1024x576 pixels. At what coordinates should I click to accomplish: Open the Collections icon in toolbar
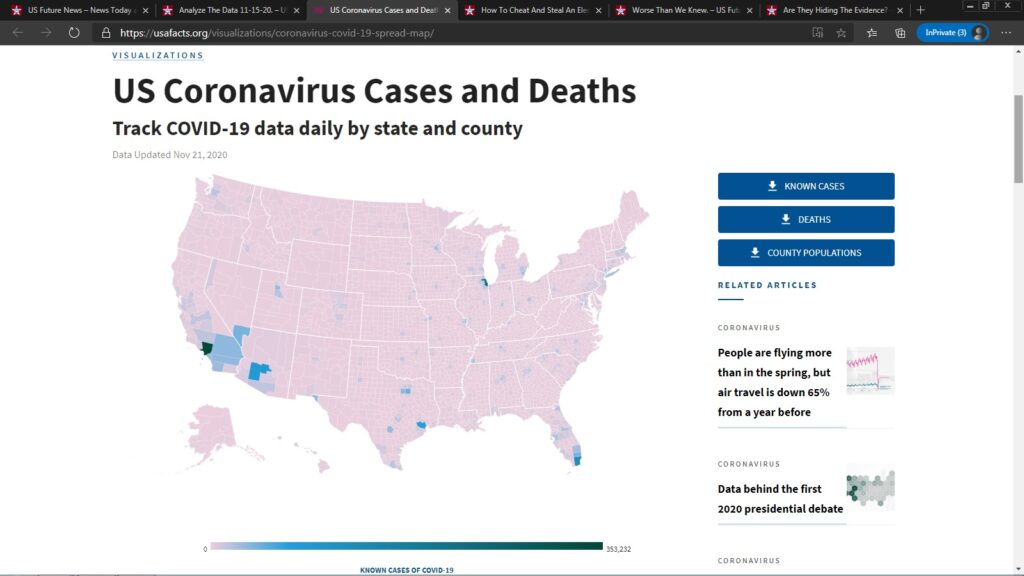coord(900,32)
